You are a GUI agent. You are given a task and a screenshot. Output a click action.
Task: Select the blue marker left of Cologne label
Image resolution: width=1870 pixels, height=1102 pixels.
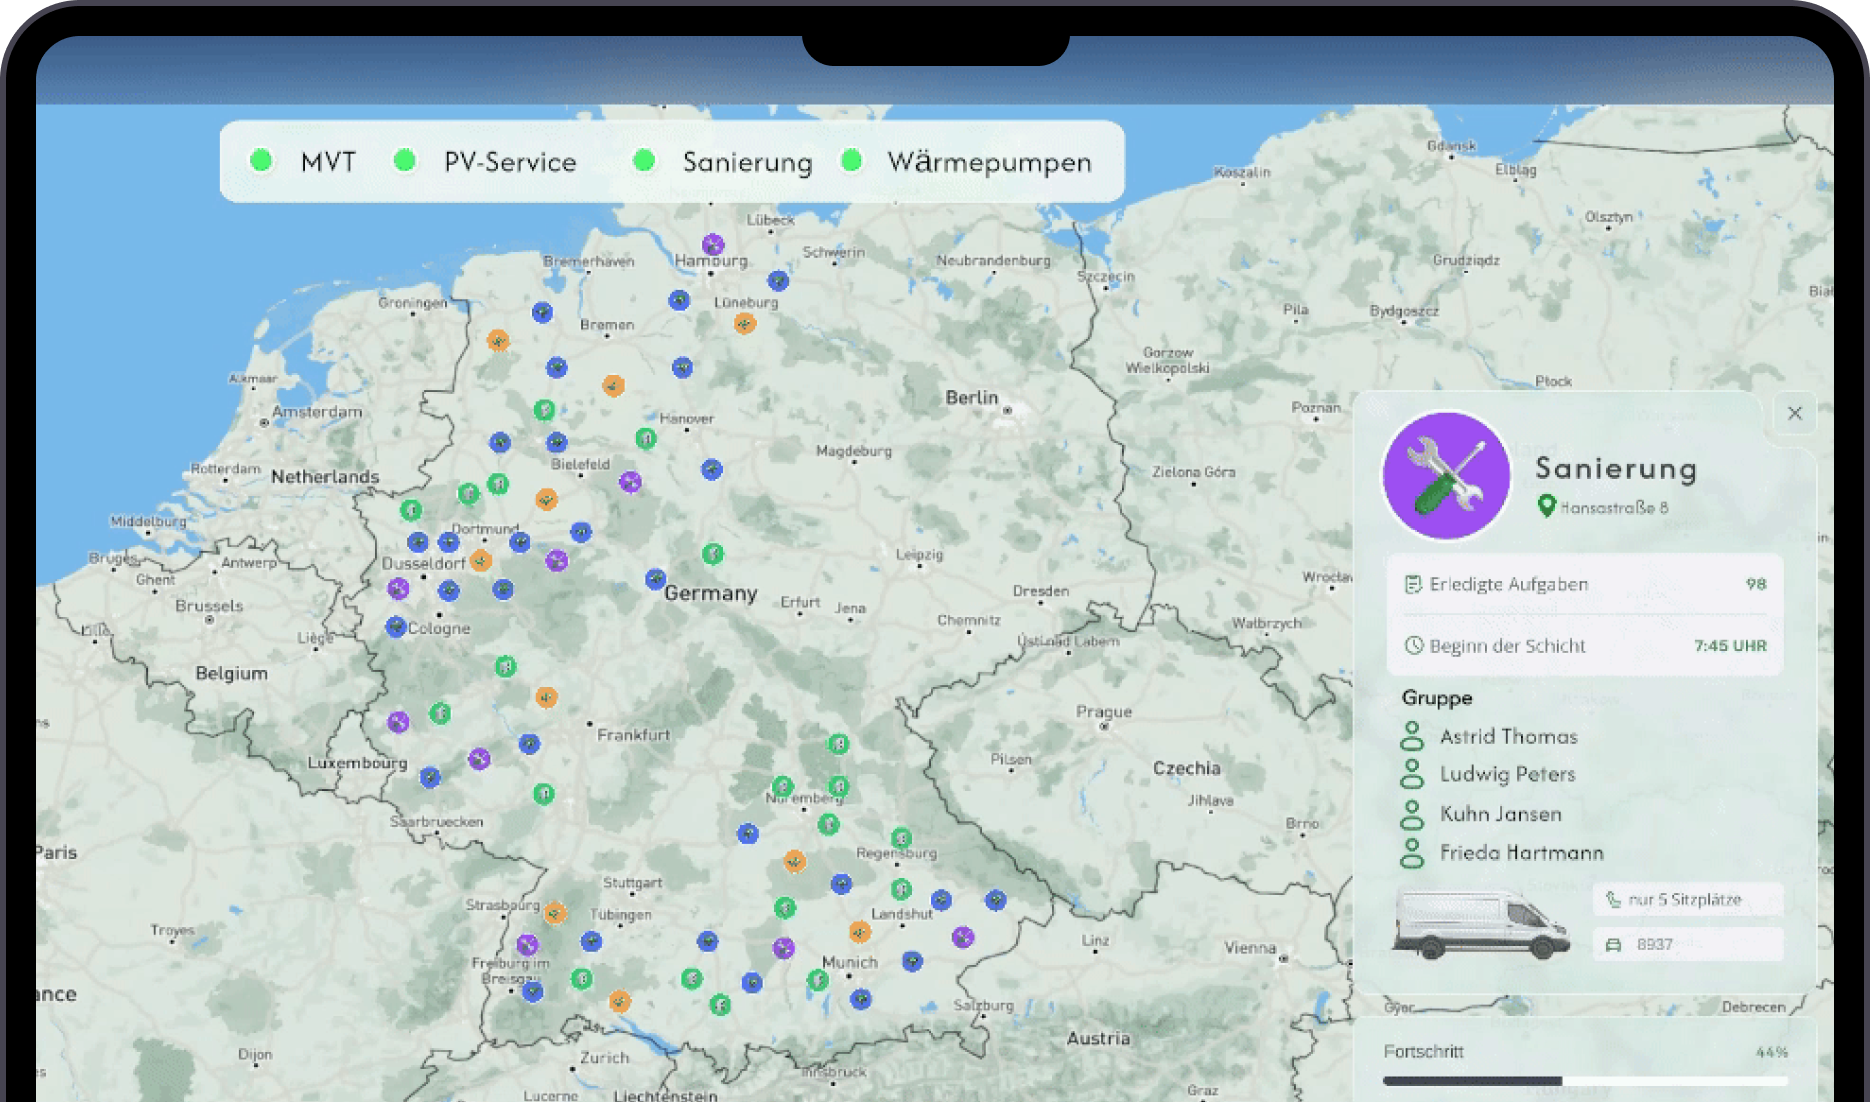[x=396, y=627]
